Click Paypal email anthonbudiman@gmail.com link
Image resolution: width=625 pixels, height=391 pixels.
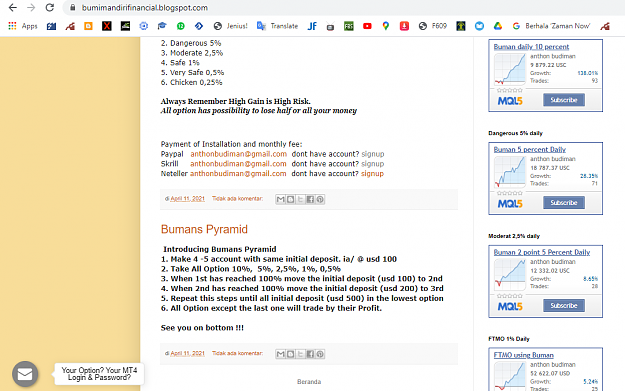coord(238,154)
